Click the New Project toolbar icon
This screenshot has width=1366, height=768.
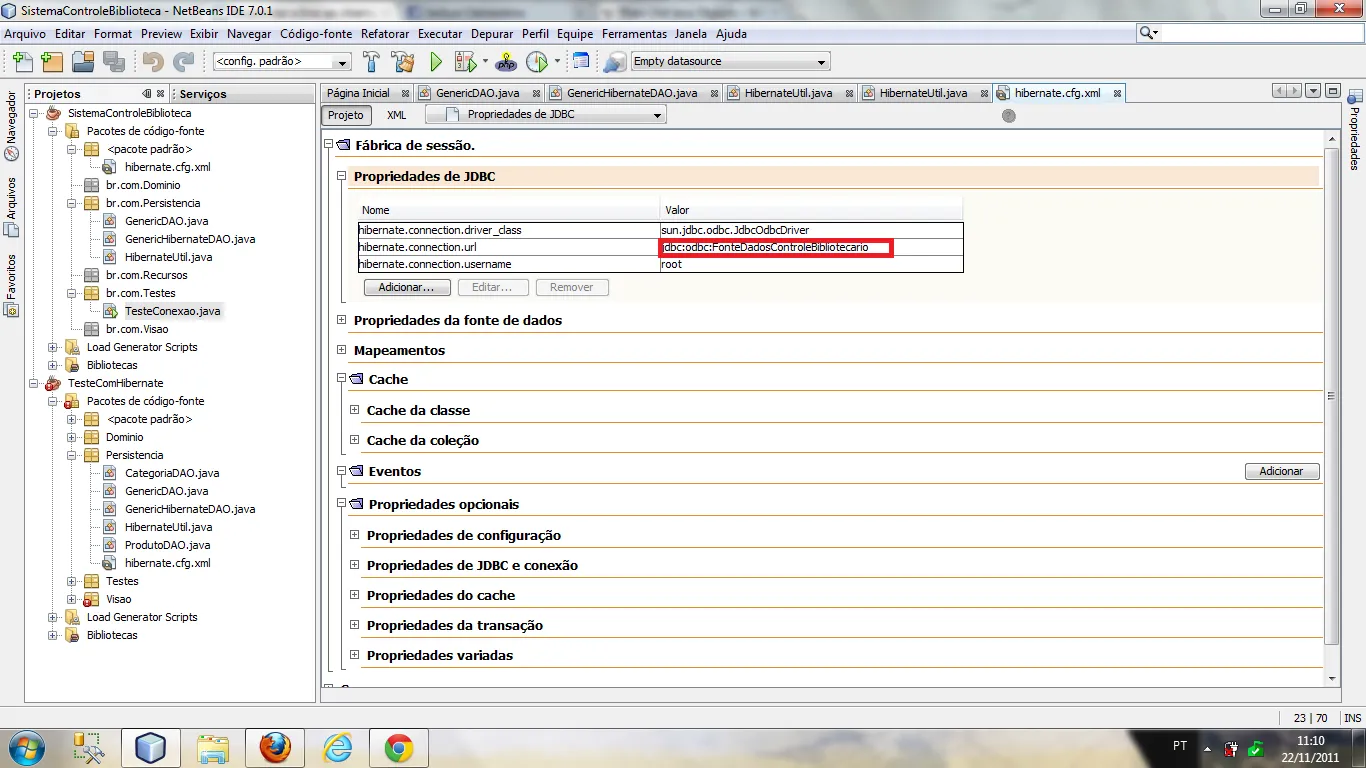pyautogui.click(x=52, y=62)
